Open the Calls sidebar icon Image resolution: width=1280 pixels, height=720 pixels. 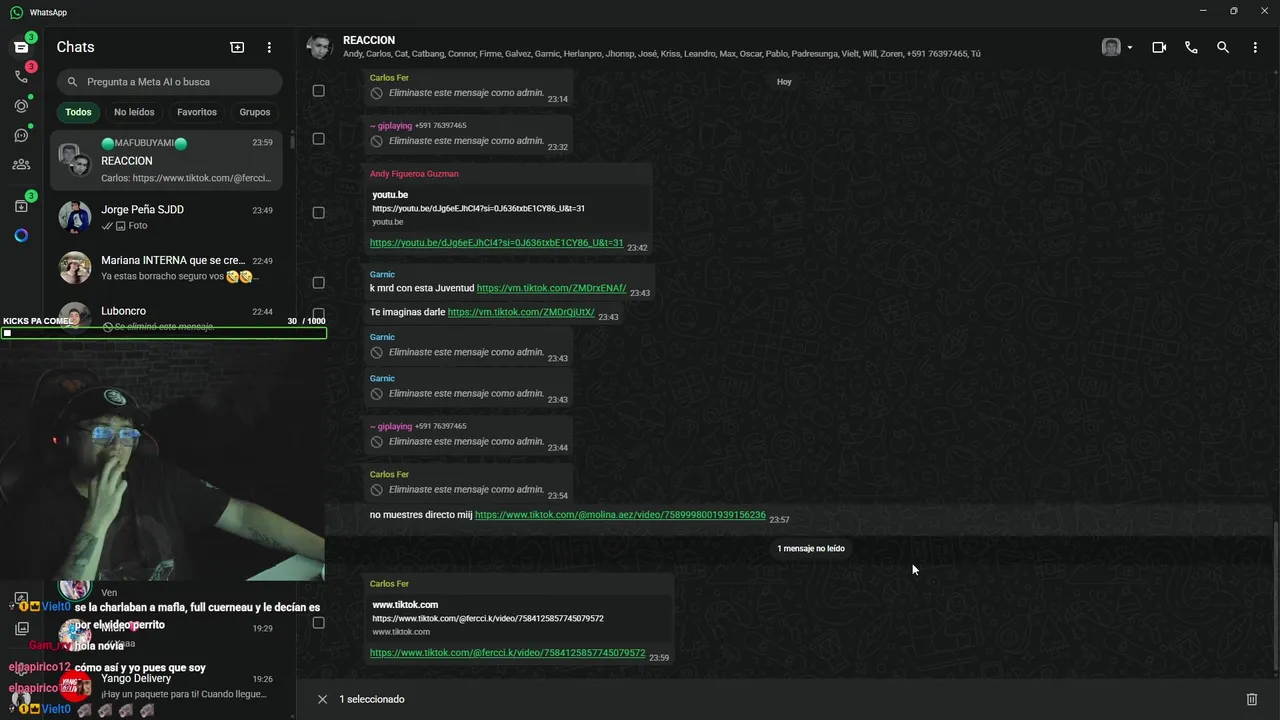pyautogui.click(x=21, y=76)
